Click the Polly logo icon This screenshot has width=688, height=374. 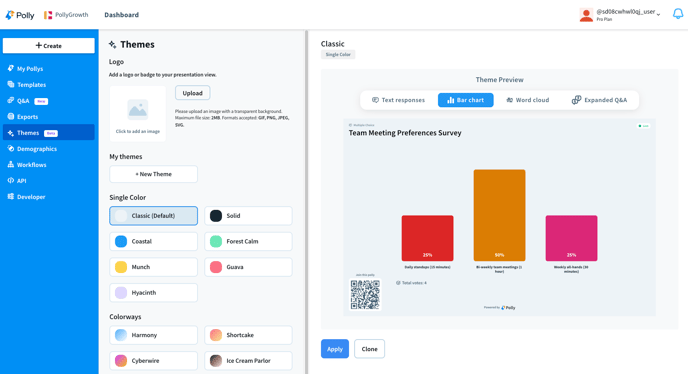[x=10, y=15]
